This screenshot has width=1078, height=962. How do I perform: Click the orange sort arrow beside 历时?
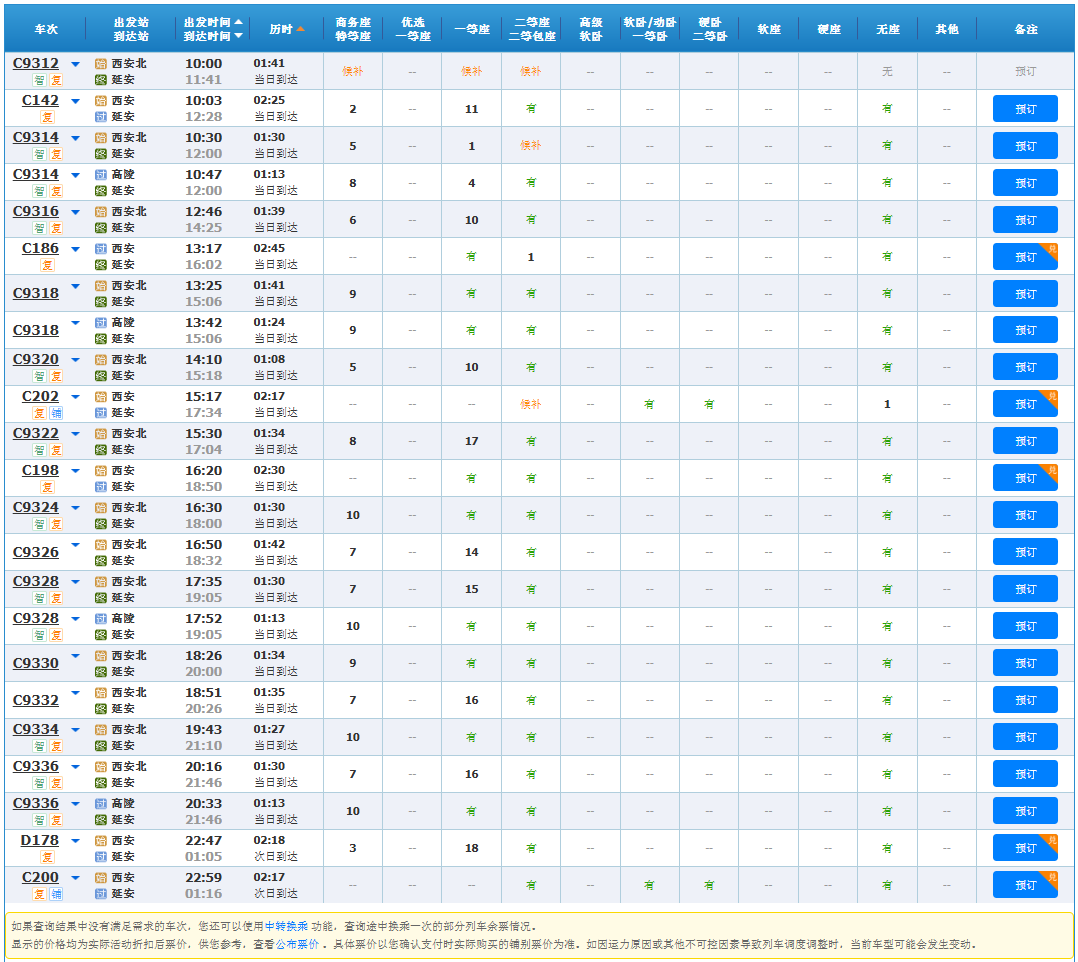[x=300, y=29]
